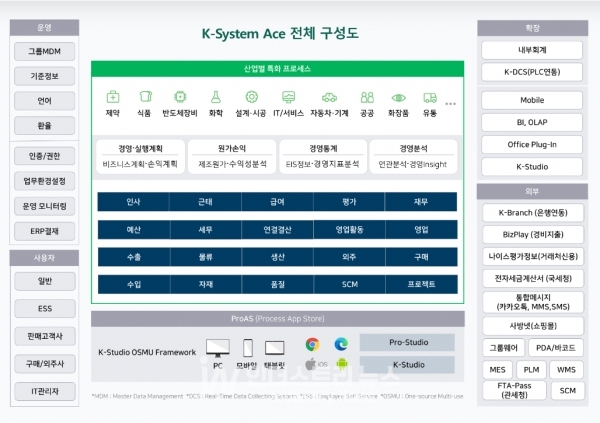The width and height of the screenshot is (600, 423).
Task: Select the IT관리자 button
Action: (45, 391)
